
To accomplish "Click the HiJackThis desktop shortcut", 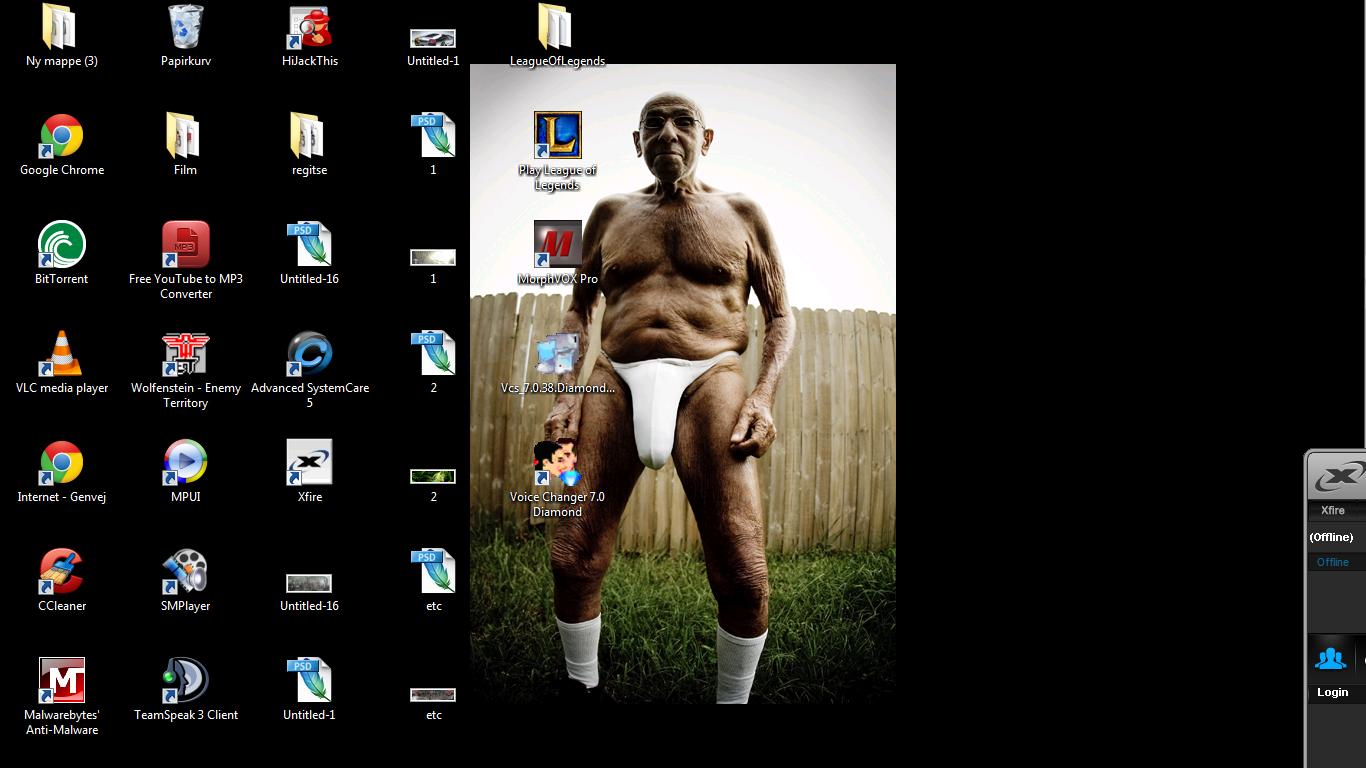I will 310,28.
